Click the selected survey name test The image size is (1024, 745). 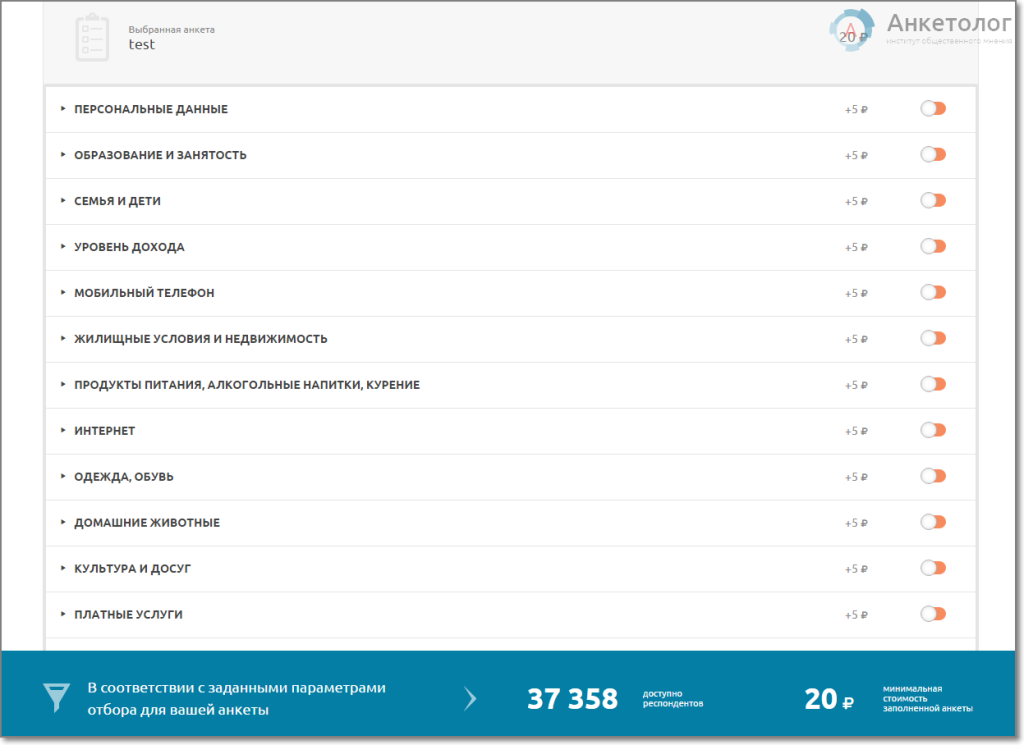tap(142, 45)
